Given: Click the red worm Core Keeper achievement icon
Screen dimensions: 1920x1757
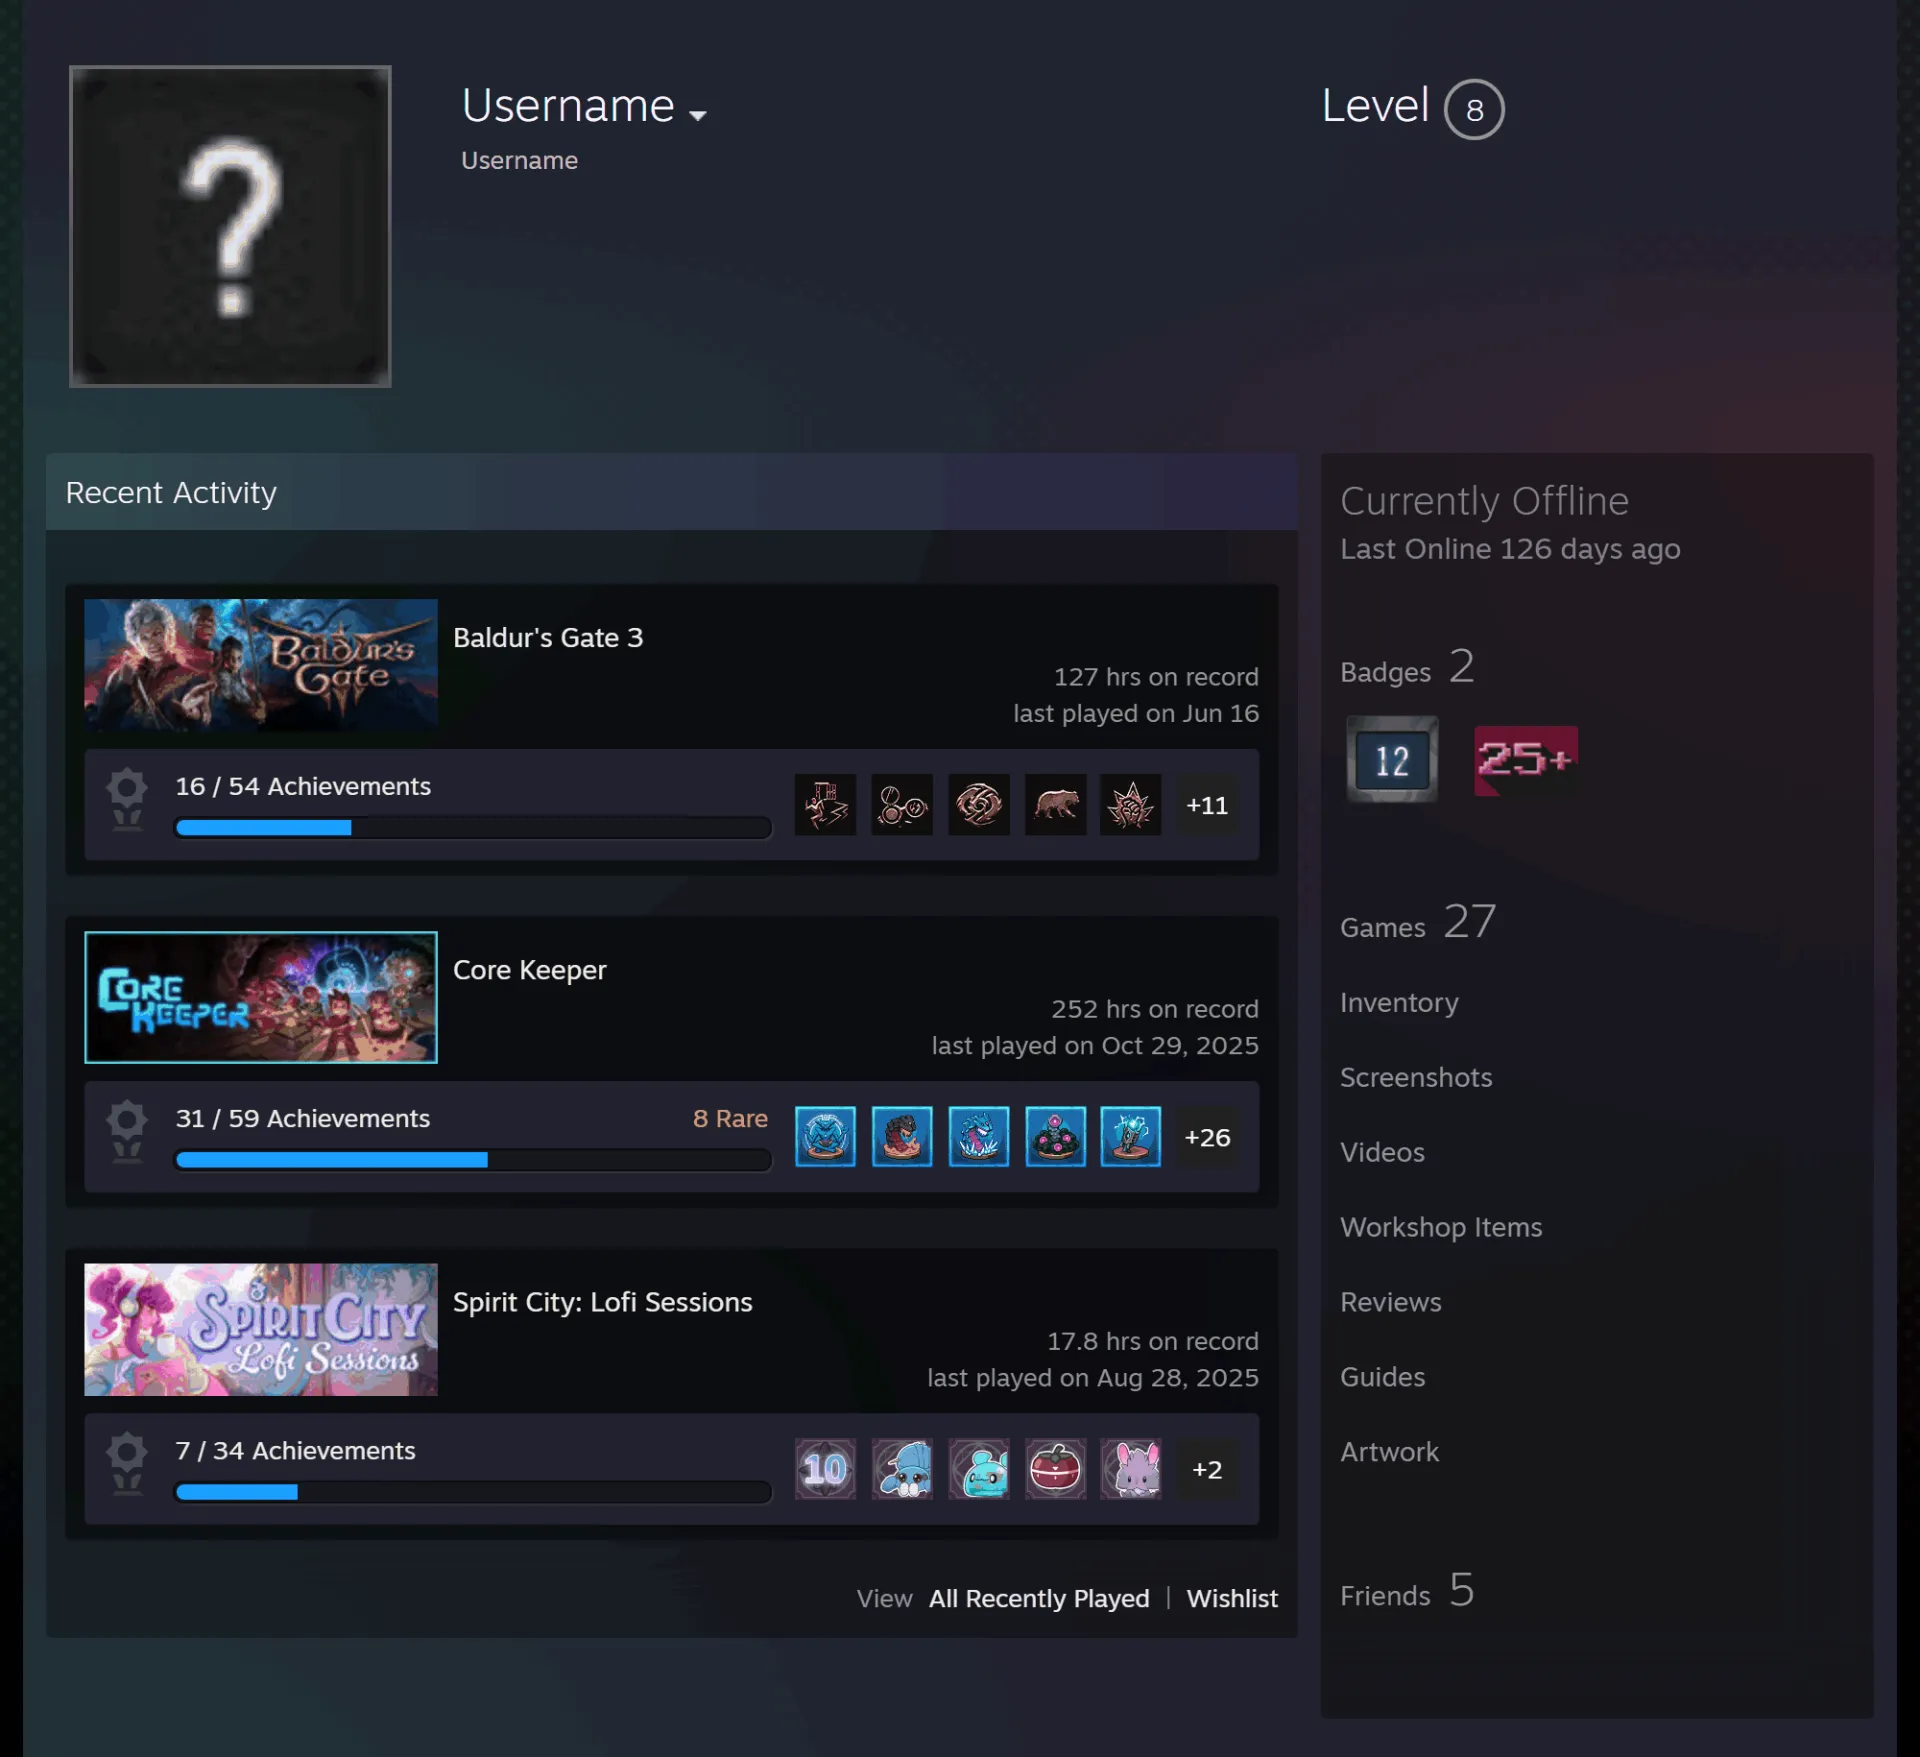Looking at the screenshot, I should (x=902, y=1136).
